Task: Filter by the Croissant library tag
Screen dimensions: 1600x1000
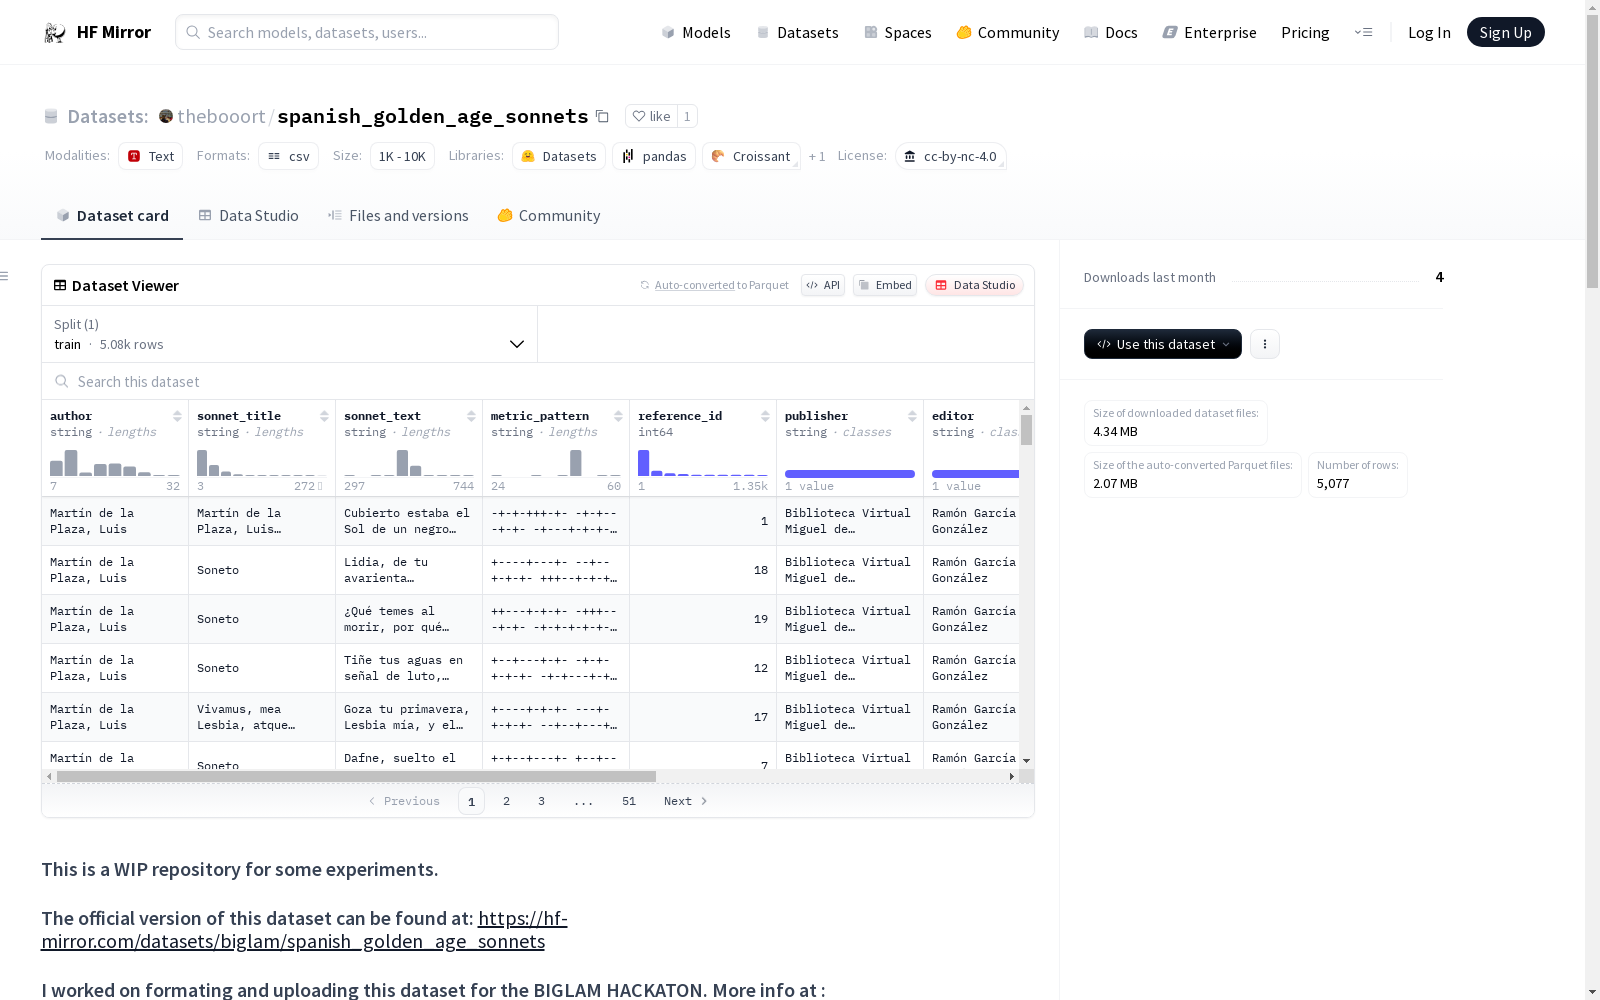Action: (x=751, y=156)
